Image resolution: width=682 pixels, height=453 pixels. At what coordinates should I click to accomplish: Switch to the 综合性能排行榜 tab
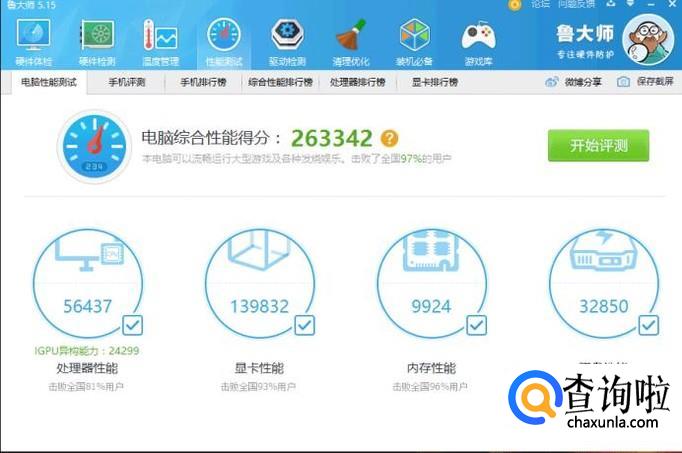pos(281,82)
